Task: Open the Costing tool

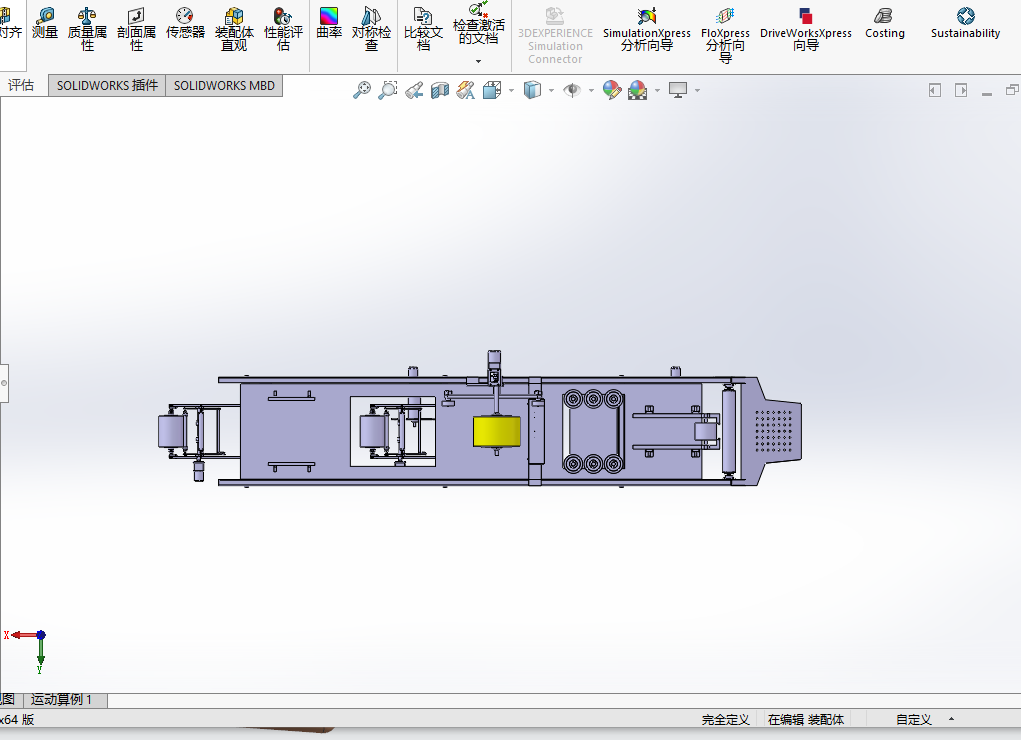Action: (x=884, y=24)
